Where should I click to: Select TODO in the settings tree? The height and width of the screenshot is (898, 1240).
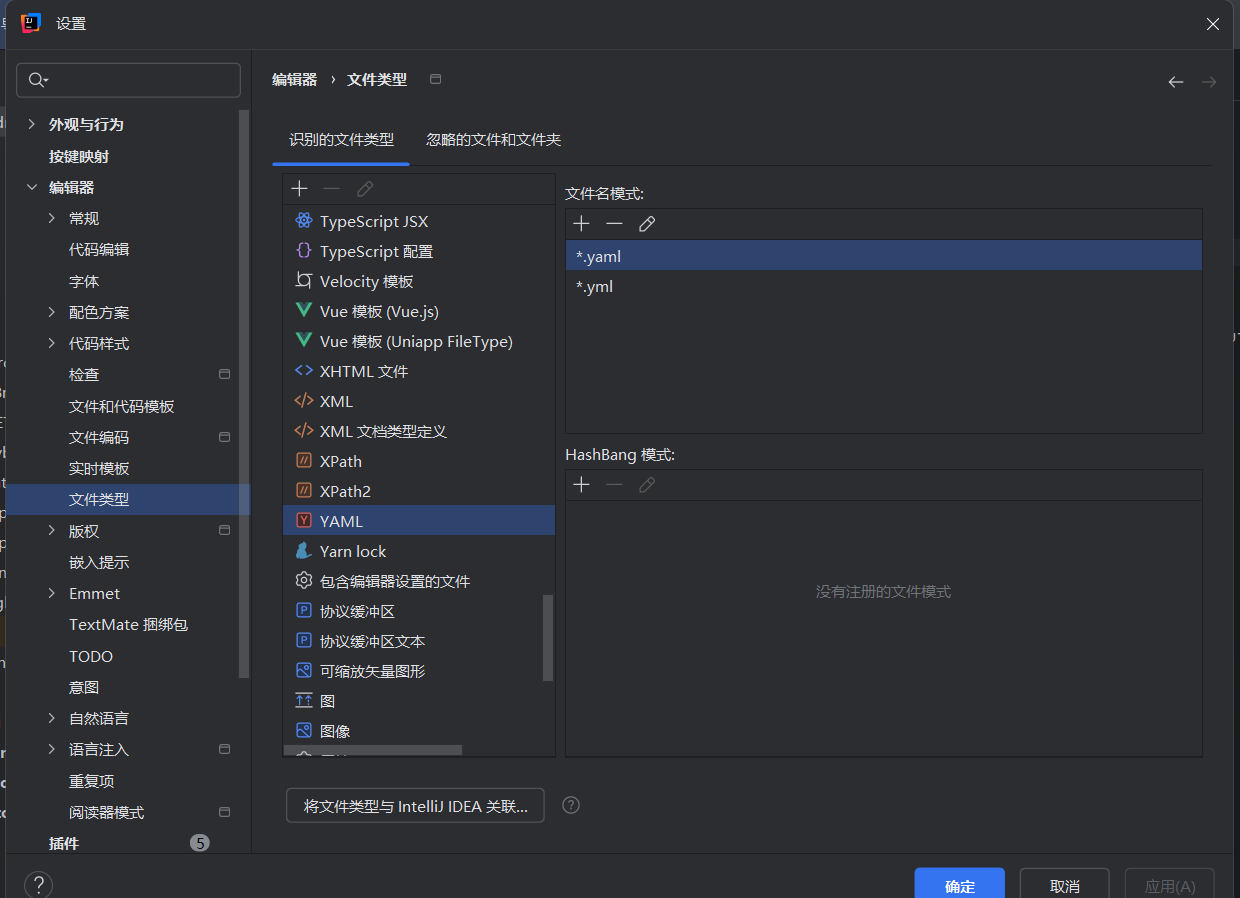91,656
